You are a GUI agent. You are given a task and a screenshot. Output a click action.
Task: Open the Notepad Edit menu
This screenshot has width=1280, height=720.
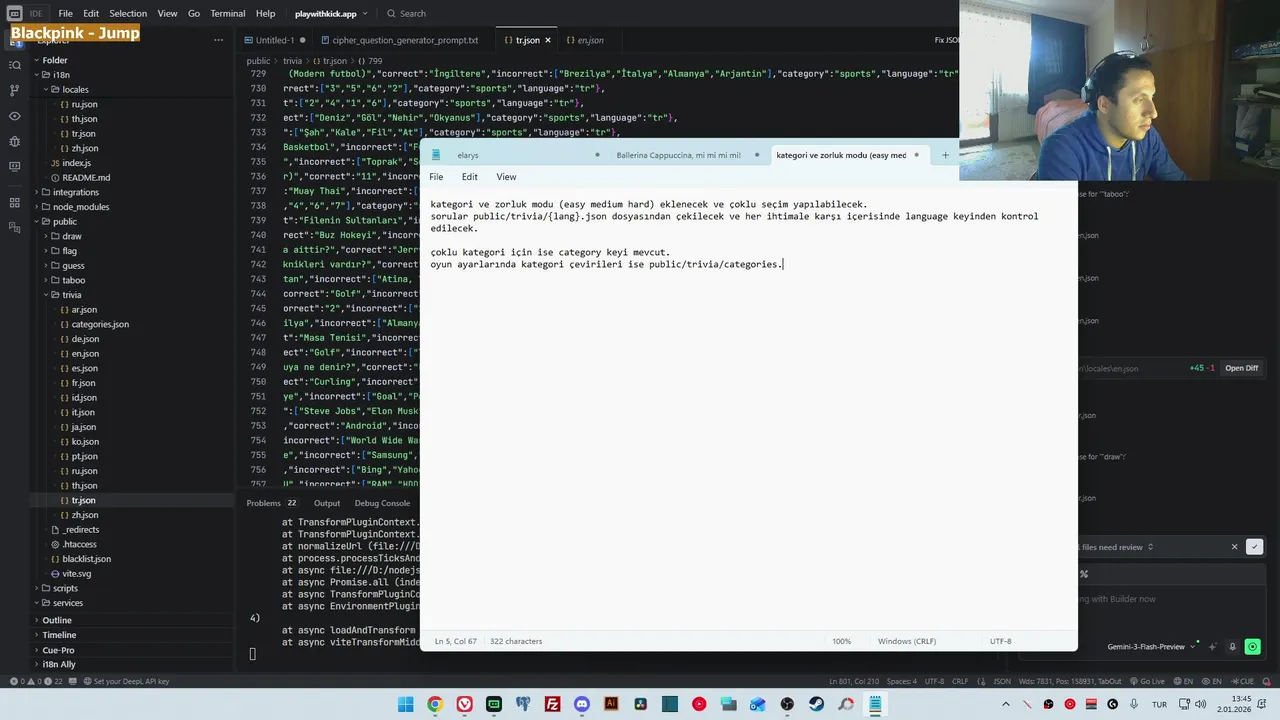pyautogui.click(x=469, y=177)
